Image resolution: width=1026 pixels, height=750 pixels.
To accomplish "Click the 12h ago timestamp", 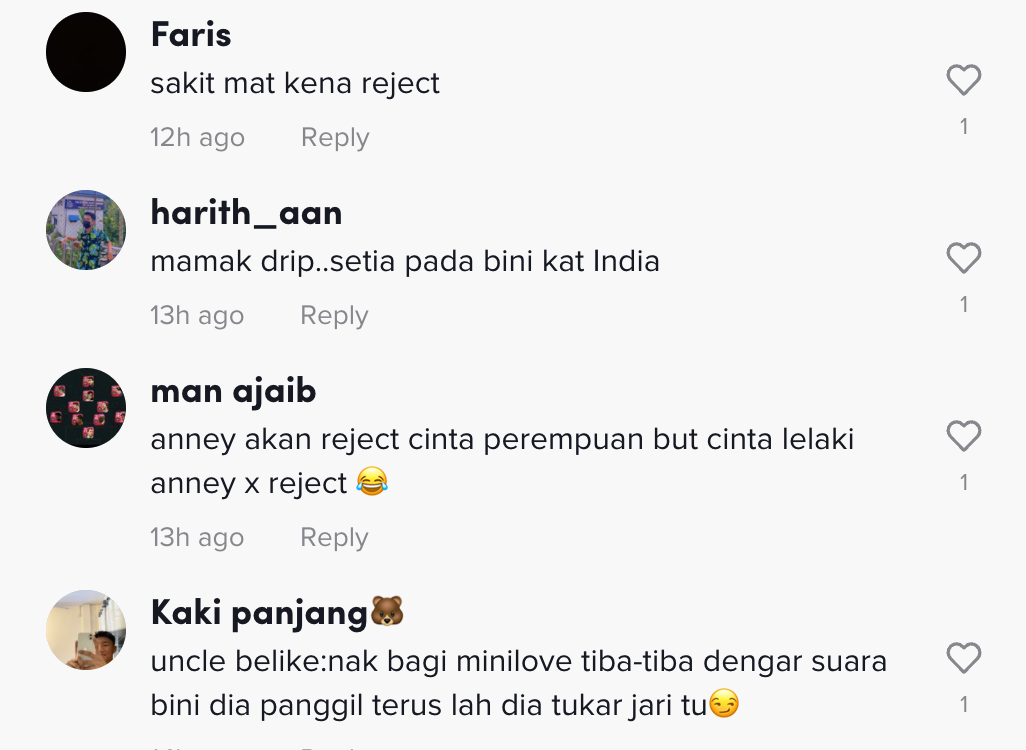I will (197, 138).
